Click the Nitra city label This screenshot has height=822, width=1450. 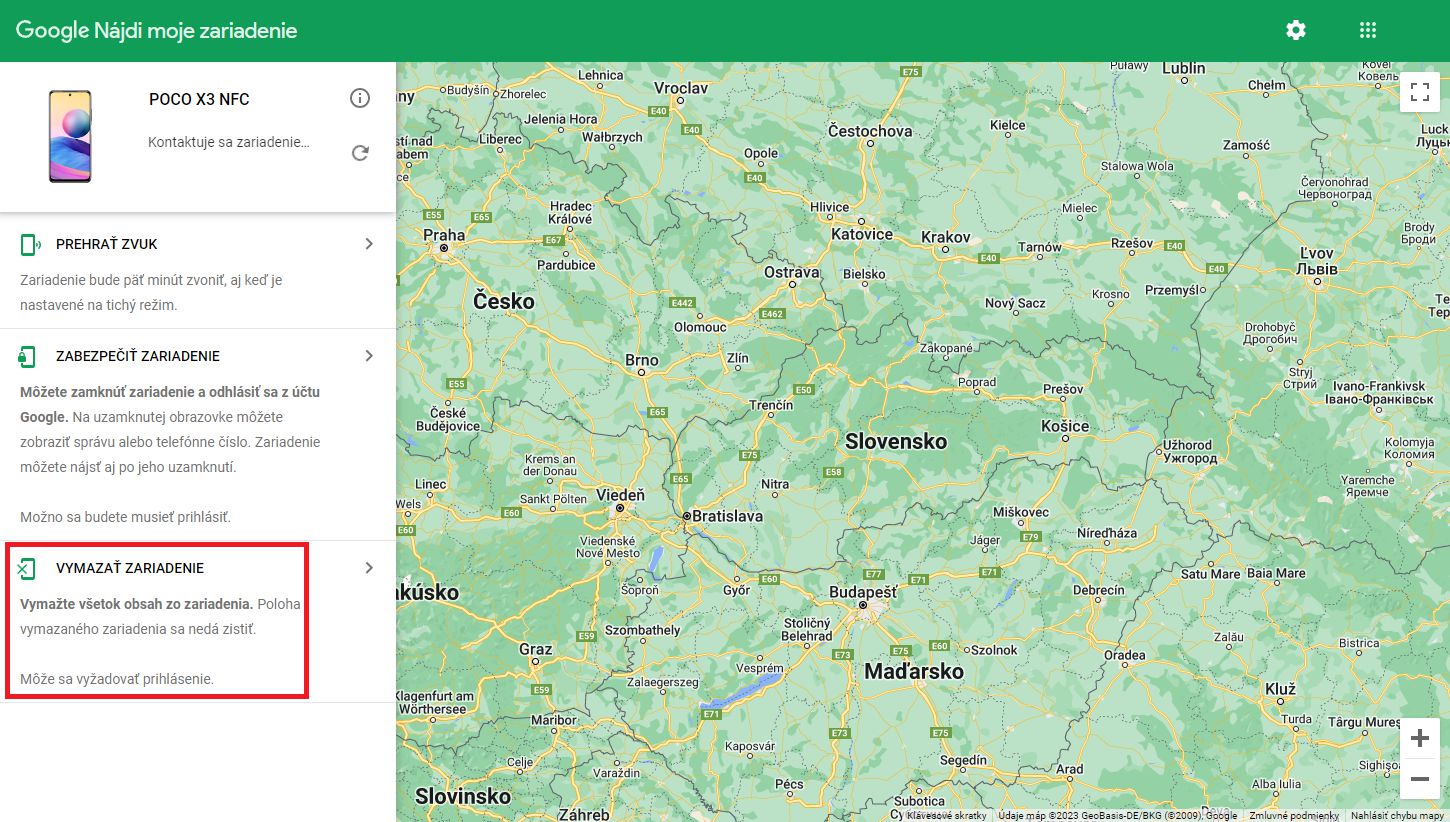[x=775, y=484]
